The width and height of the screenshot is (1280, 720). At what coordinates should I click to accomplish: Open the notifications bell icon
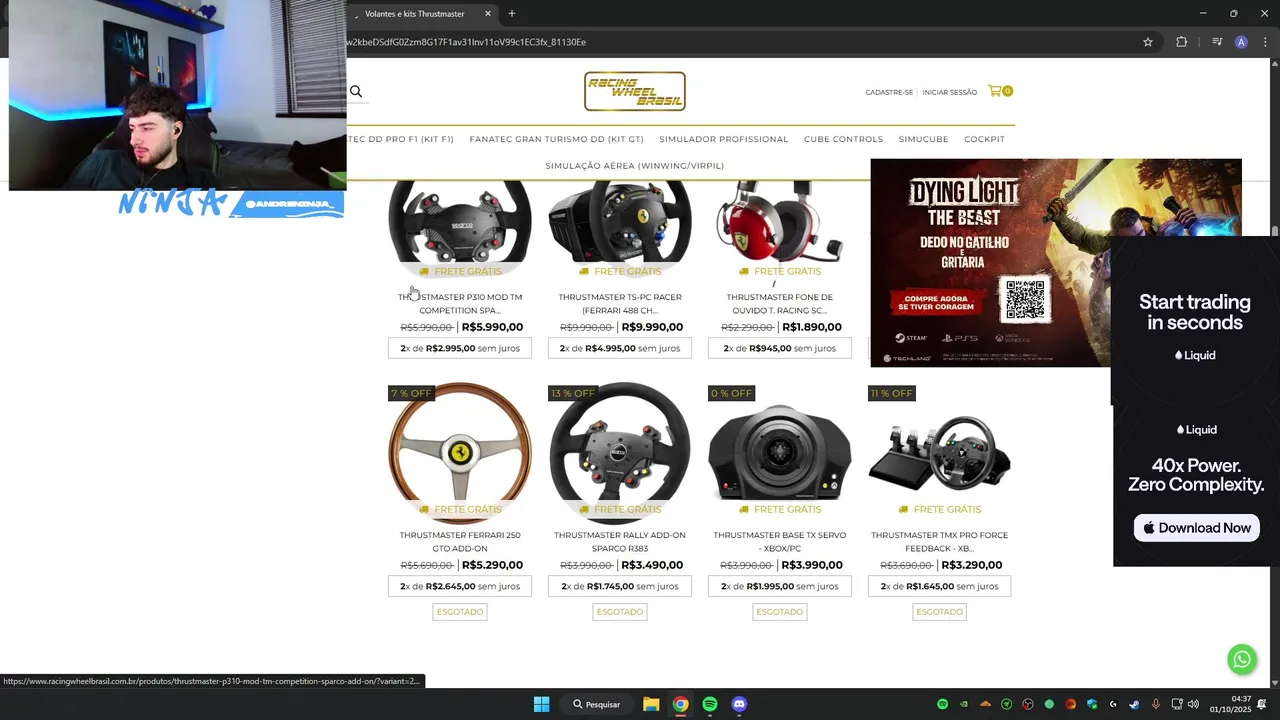[x=1262, y=704]
